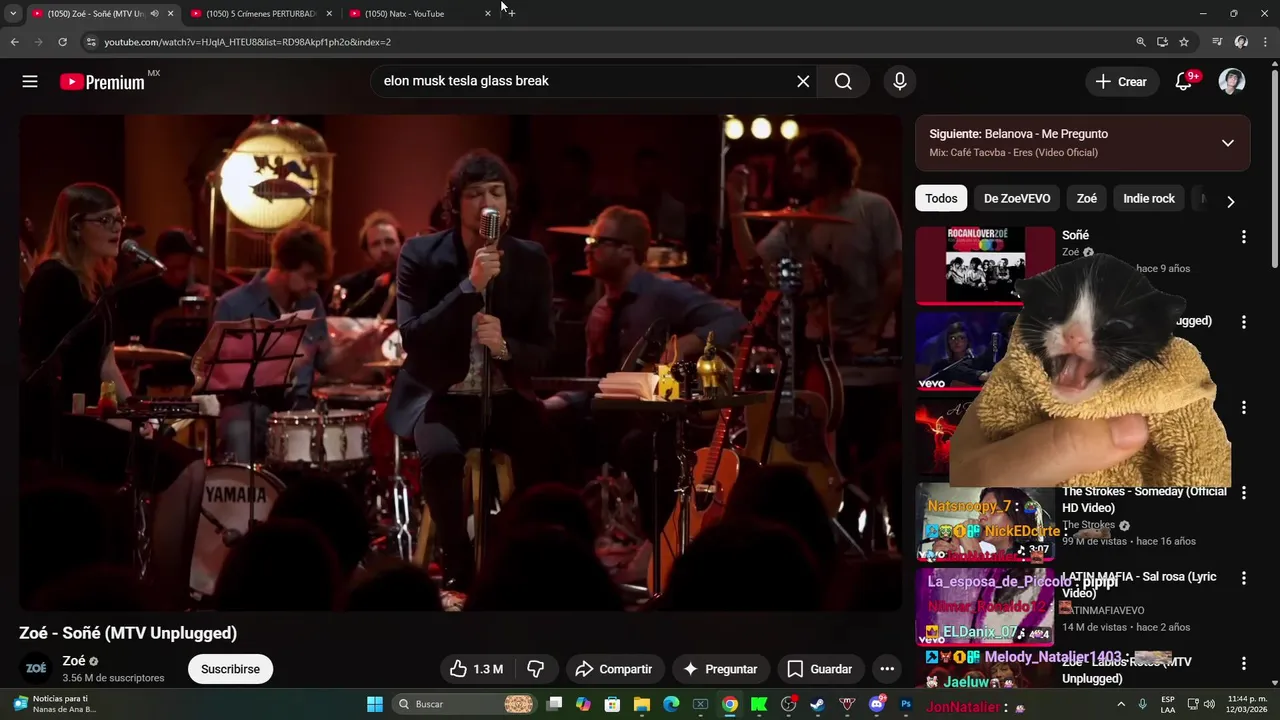
Task: Show more filter chips with right arrow
Action: (1230, 201)
